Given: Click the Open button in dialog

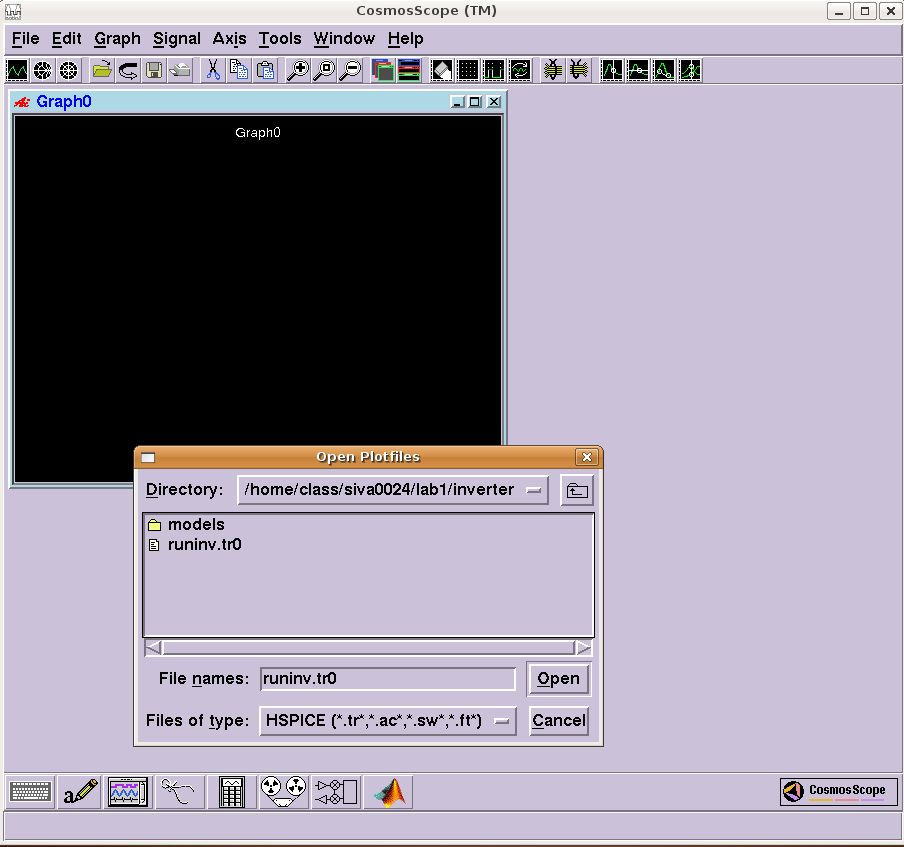Looking at the screenshot, I should (558, 679).
